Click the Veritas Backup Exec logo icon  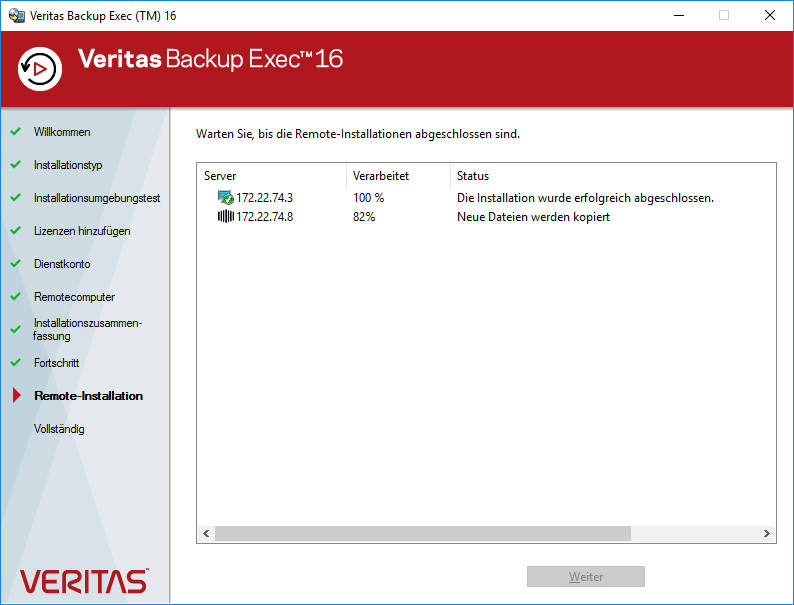(40, 69)
